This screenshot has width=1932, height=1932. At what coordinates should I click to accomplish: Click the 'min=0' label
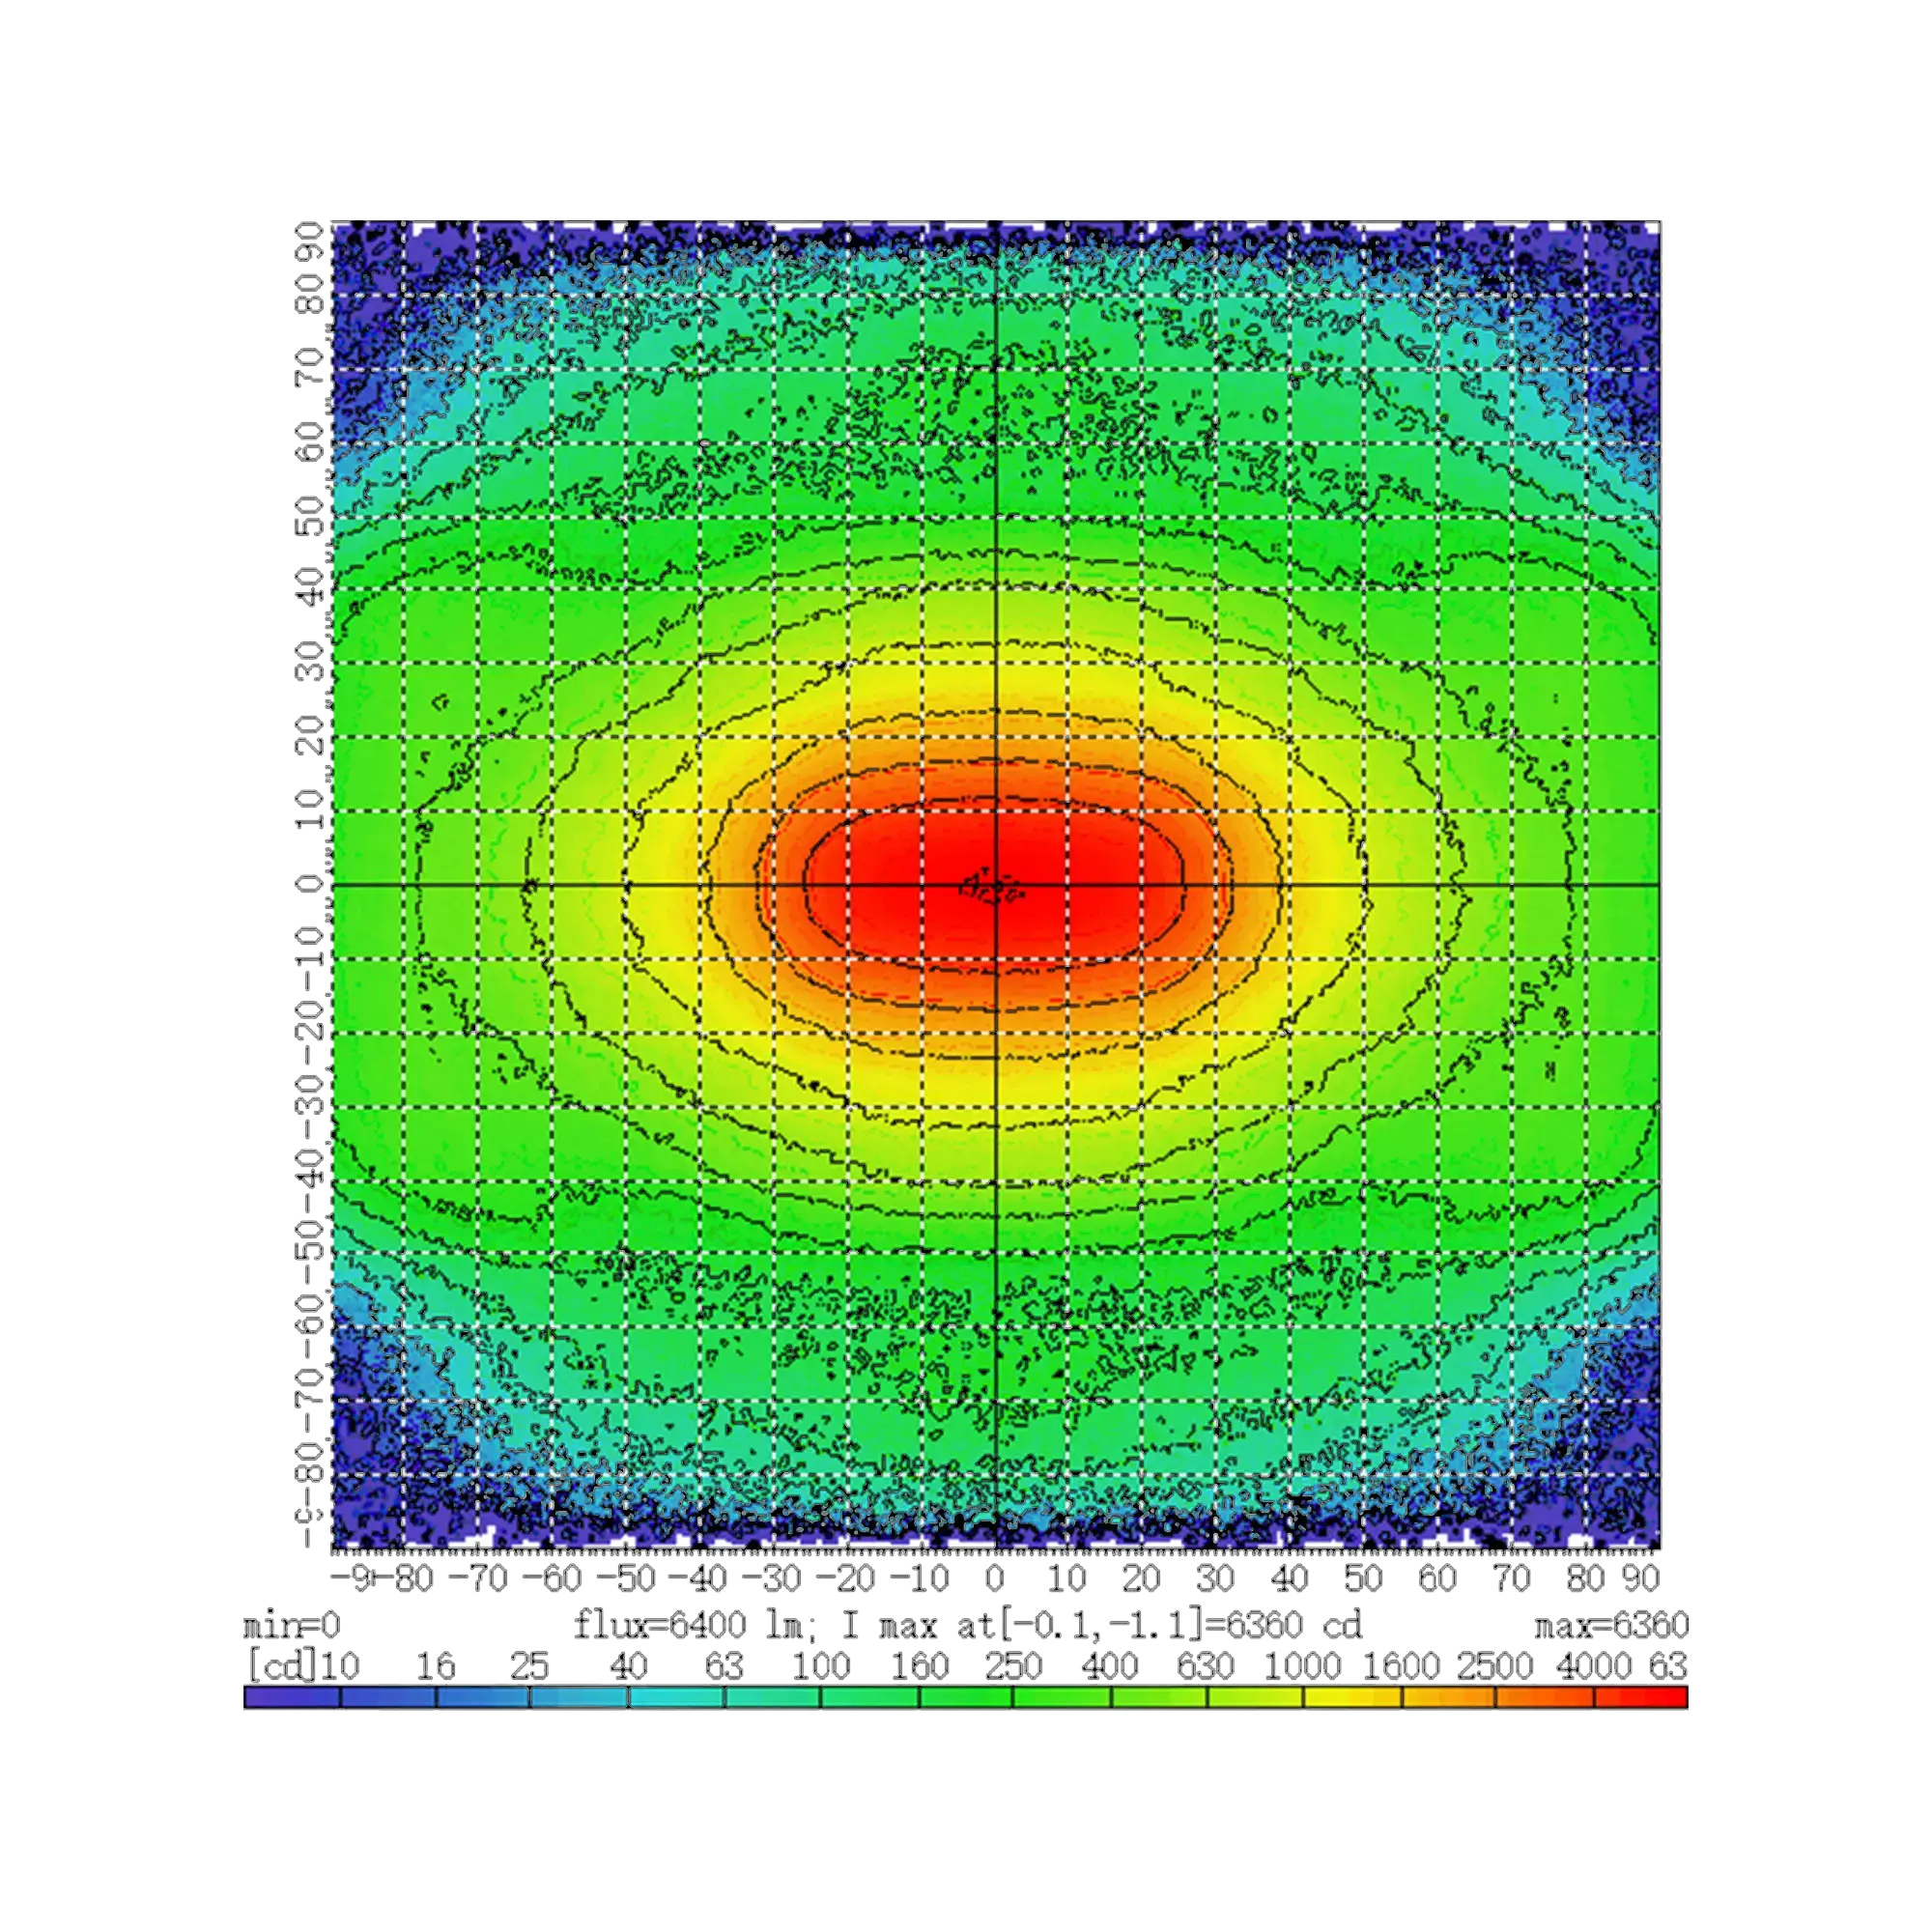(289, 1627)
